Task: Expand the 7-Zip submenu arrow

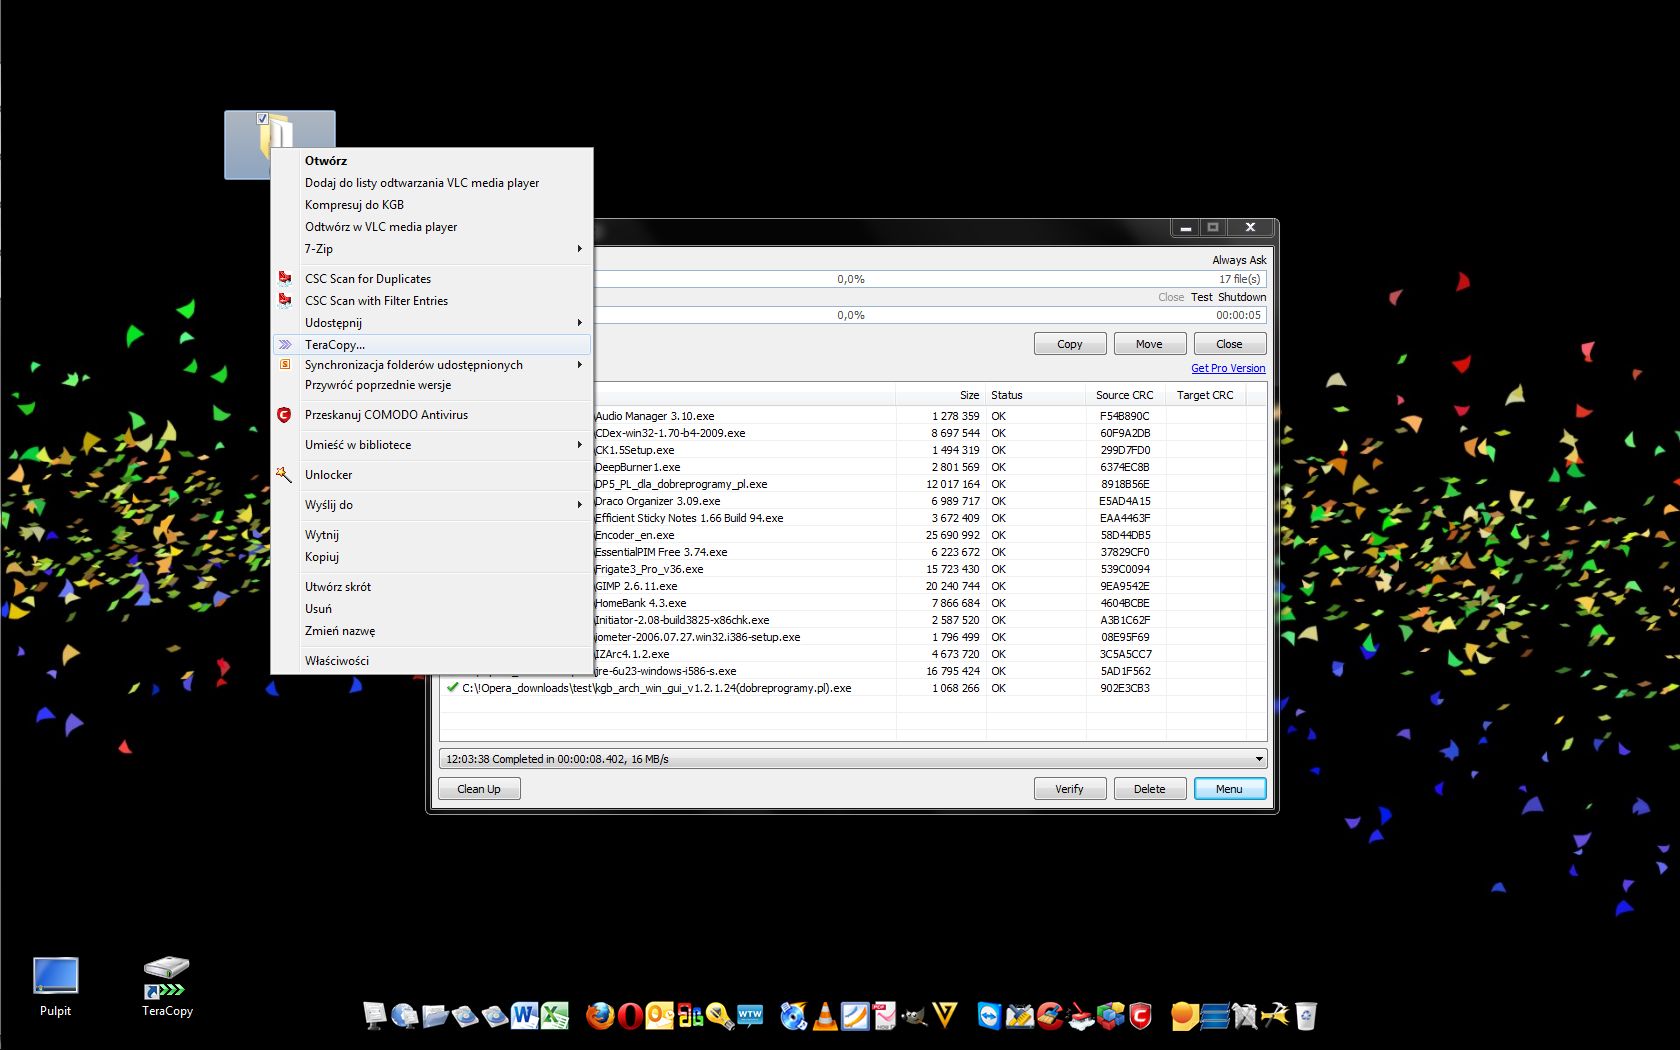Action: point(579,248)
